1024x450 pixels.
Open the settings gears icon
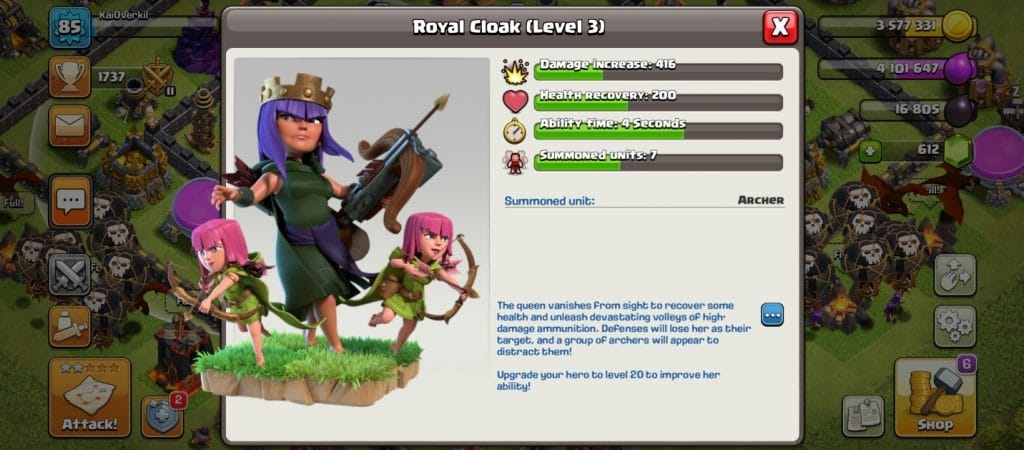(955, 326)
